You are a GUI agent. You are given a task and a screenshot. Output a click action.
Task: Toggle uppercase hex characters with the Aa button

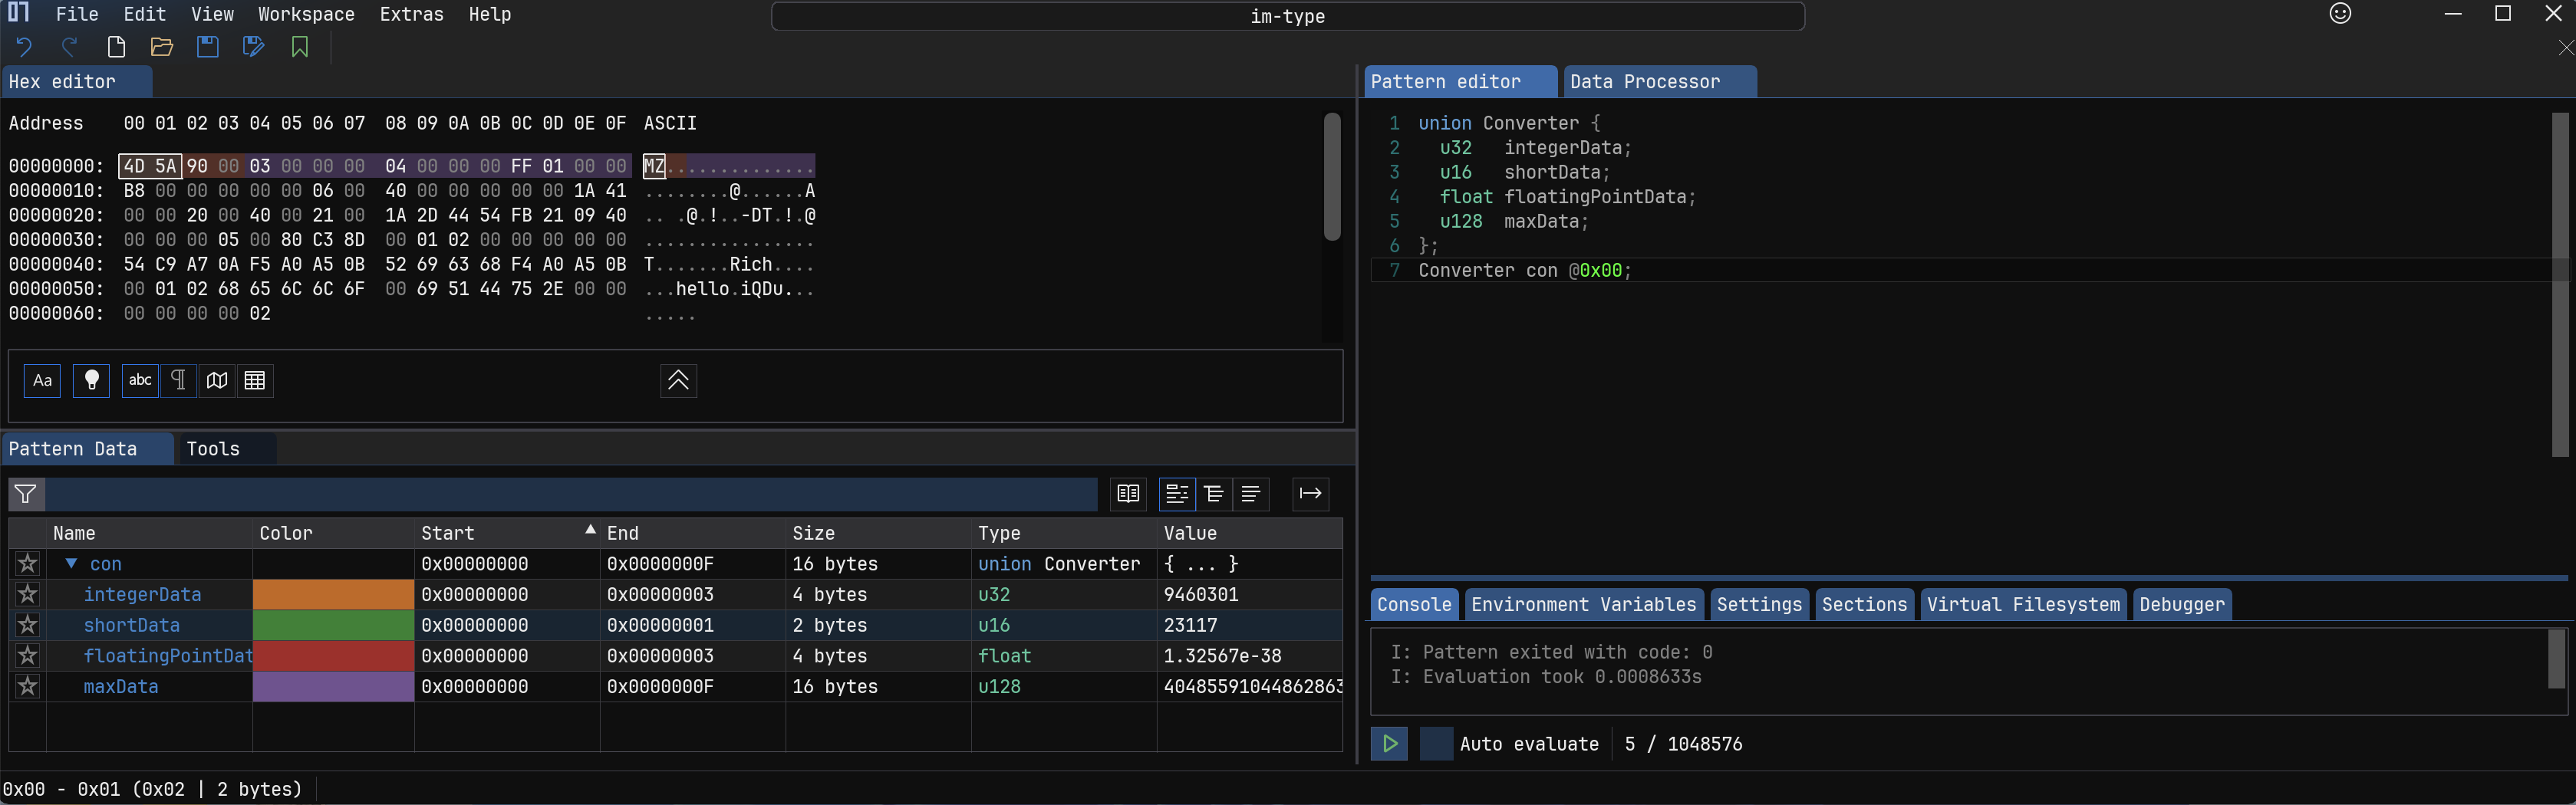coord(42,381)
